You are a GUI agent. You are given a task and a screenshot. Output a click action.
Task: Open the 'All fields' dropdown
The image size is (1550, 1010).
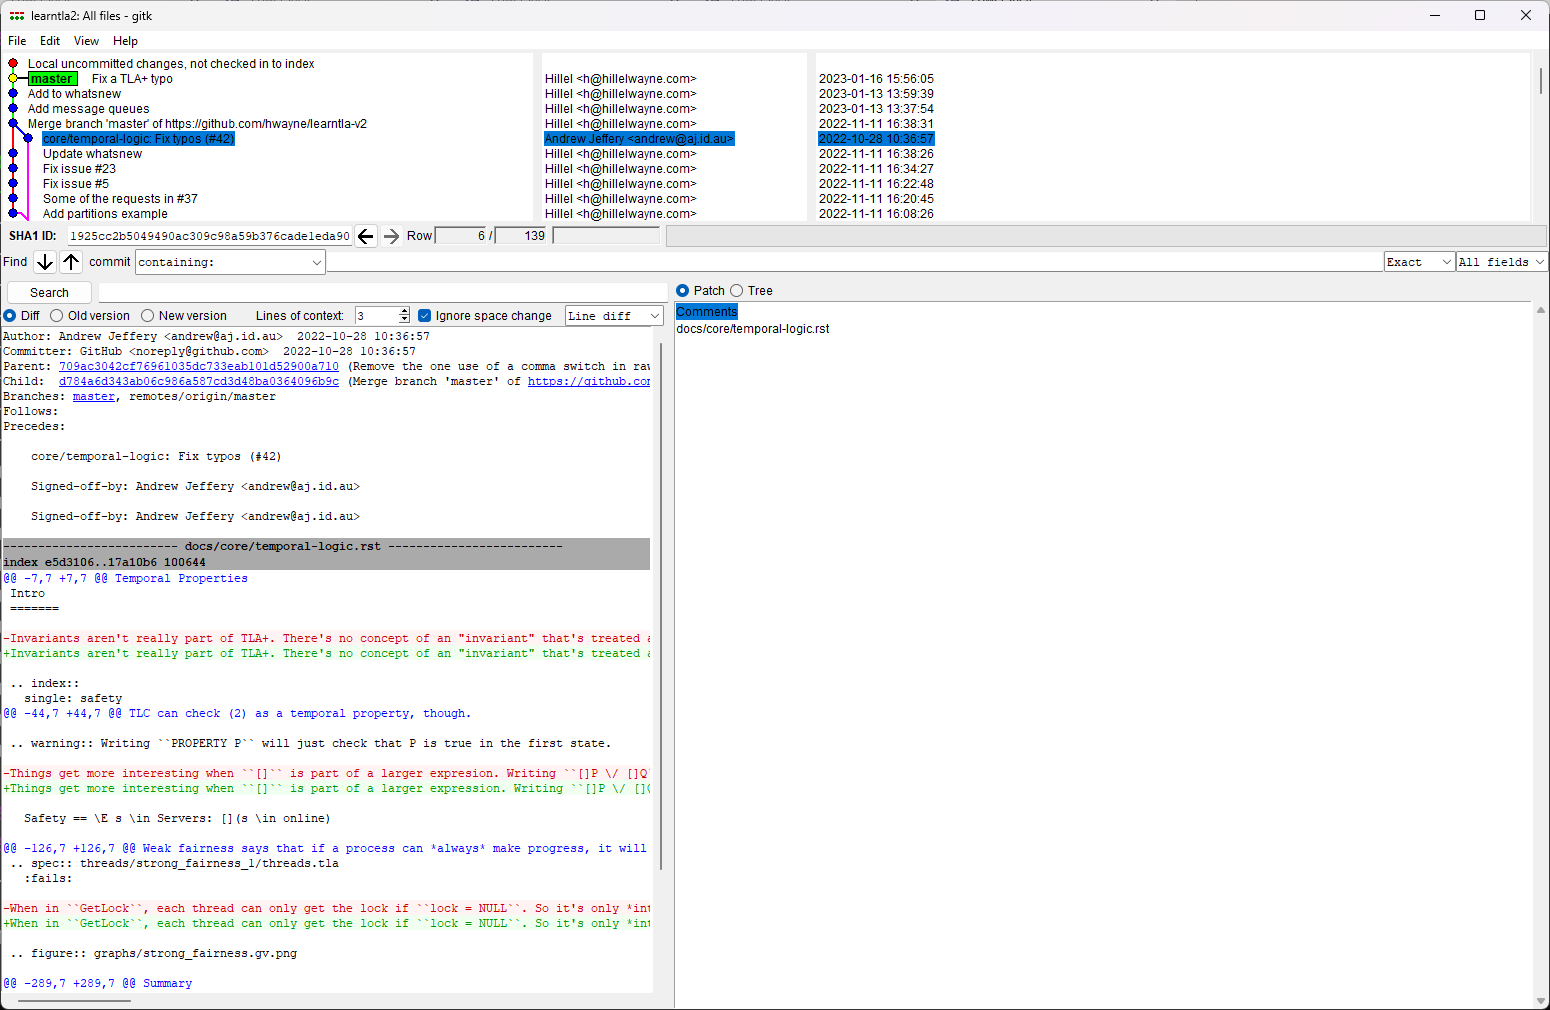1500,261
